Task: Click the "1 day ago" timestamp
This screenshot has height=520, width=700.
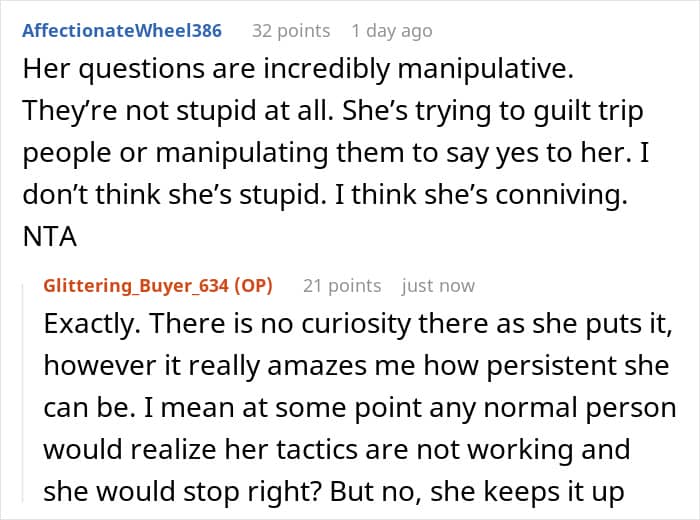Action: [x=392, y=31]
